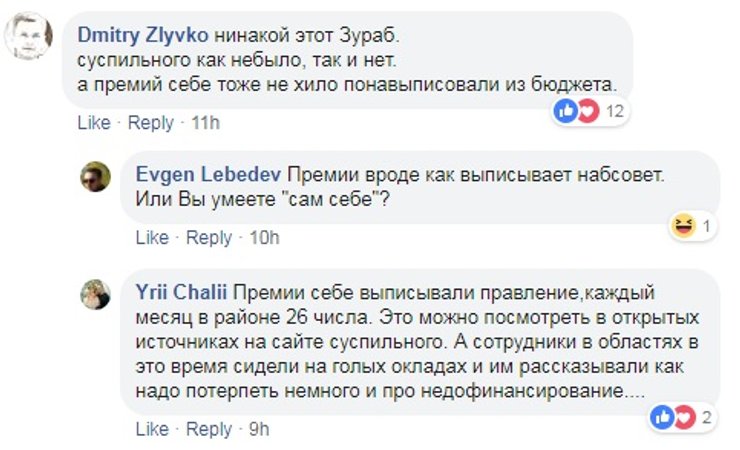This screenshot has width=740, height=450.
Task: Like Dmitry Zlyvko's comment
Action: (93, 123)
